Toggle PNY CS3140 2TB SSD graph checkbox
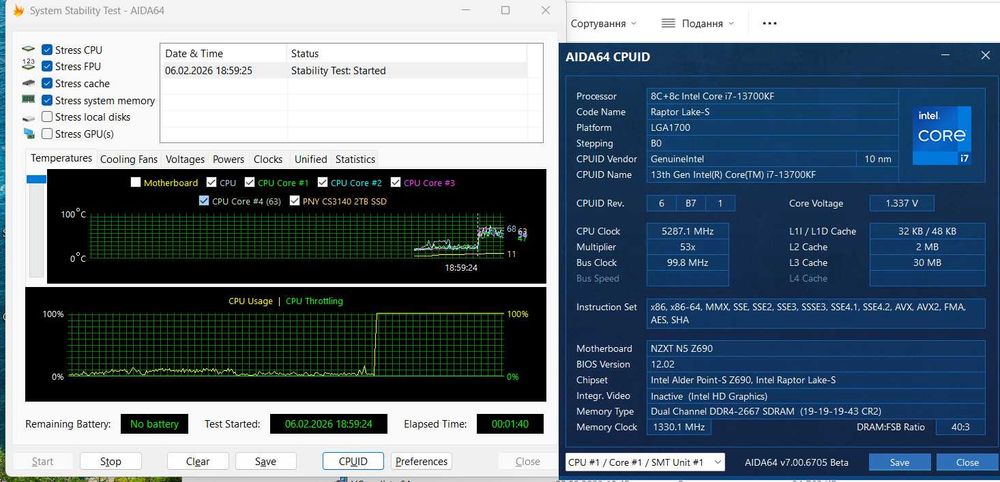Viewport: 1000px width, 482px height. 294,201
